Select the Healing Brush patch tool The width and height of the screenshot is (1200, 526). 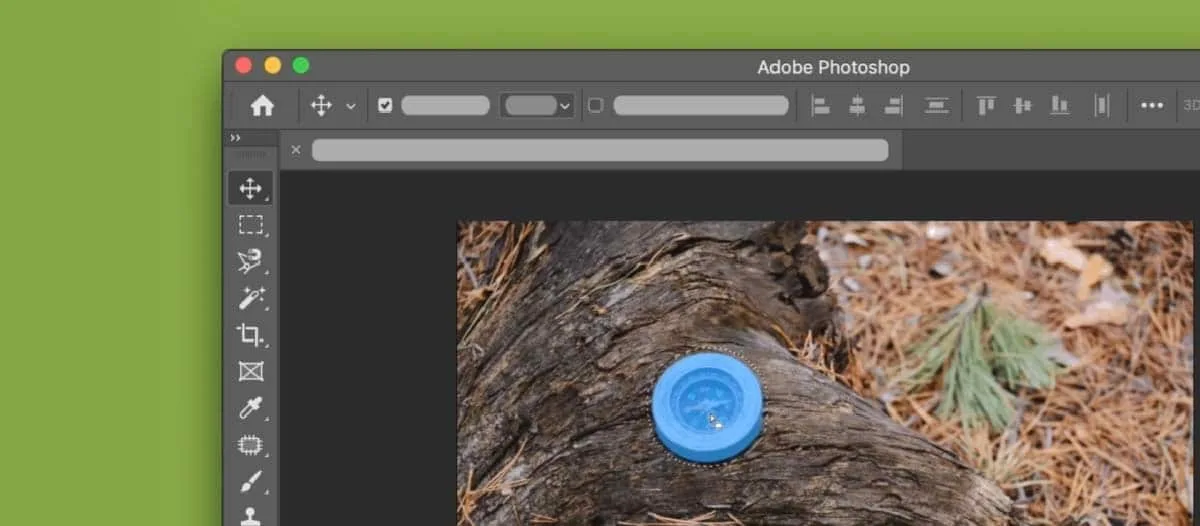[x=250, y=445]
